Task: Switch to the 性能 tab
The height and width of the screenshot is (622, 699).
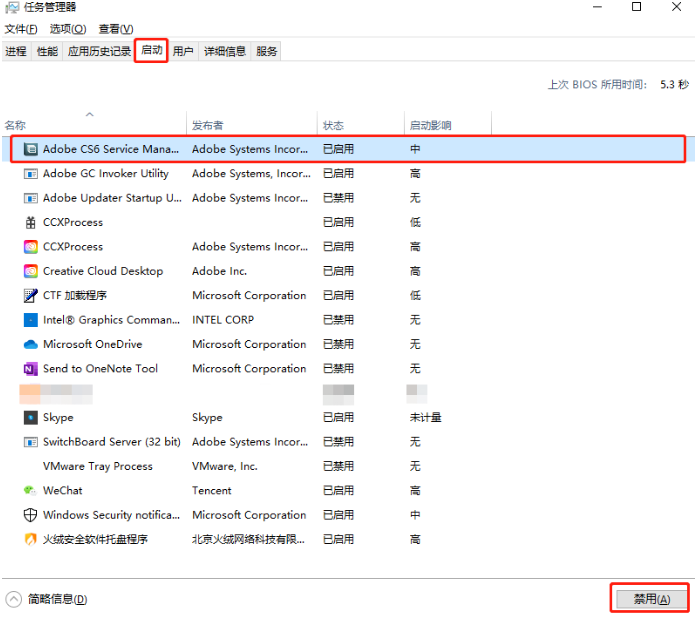Action: 47,51
